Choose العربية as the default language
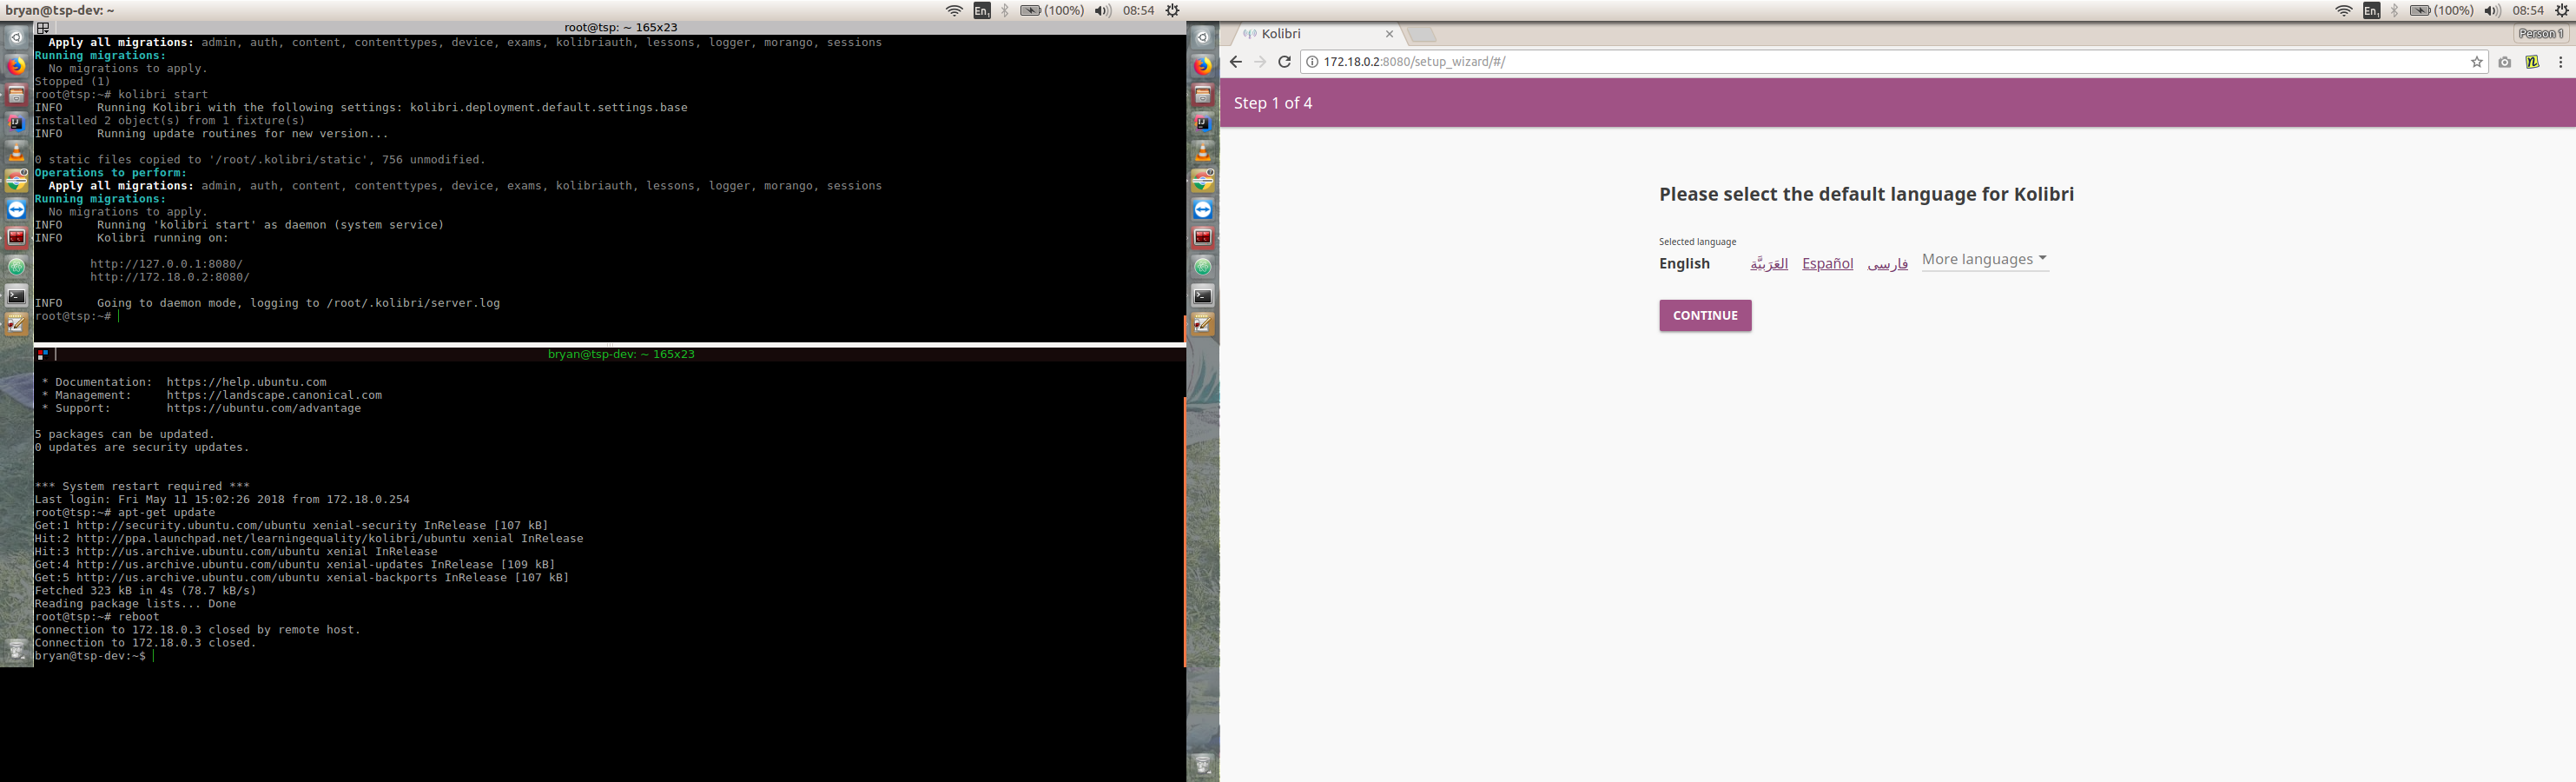2576x782 pixels. point(1768,264)
